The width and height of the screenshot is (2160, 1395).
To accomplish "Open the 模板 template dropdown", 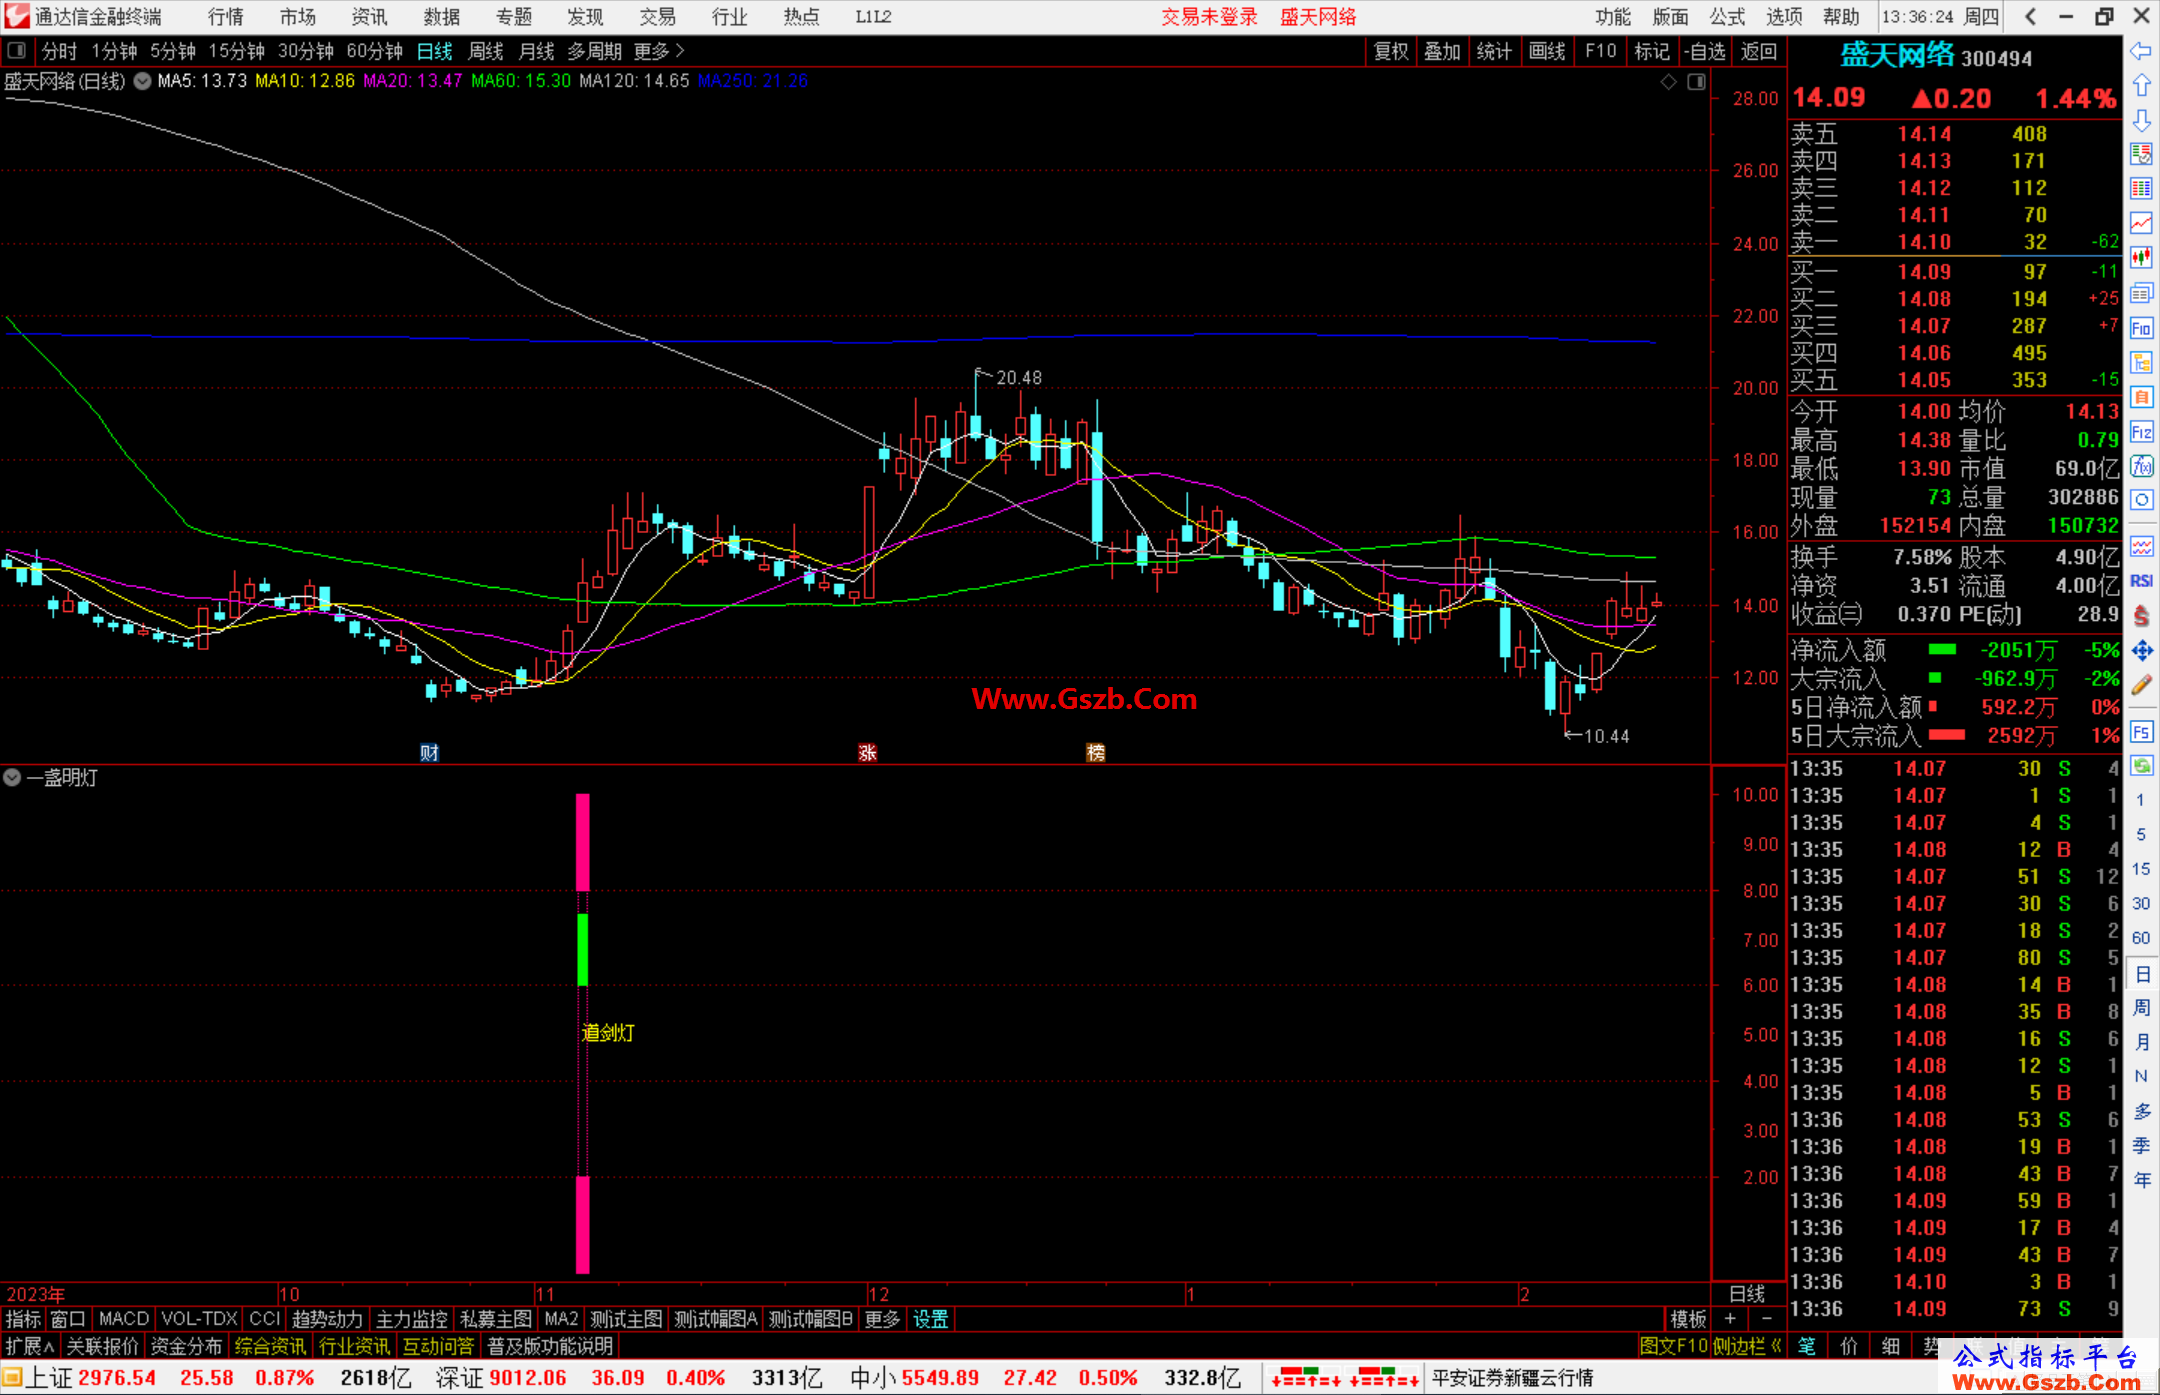I will 1688,1319.
